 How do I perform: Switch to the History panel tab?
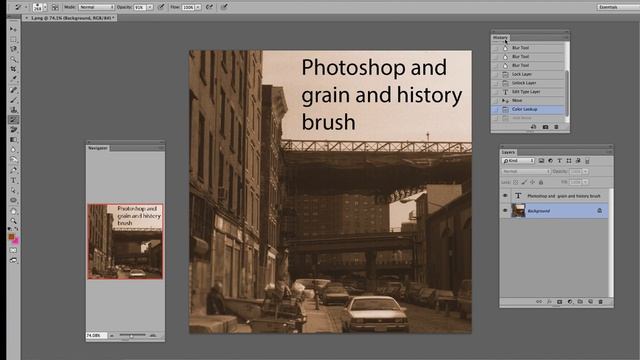tap(500, 38)
